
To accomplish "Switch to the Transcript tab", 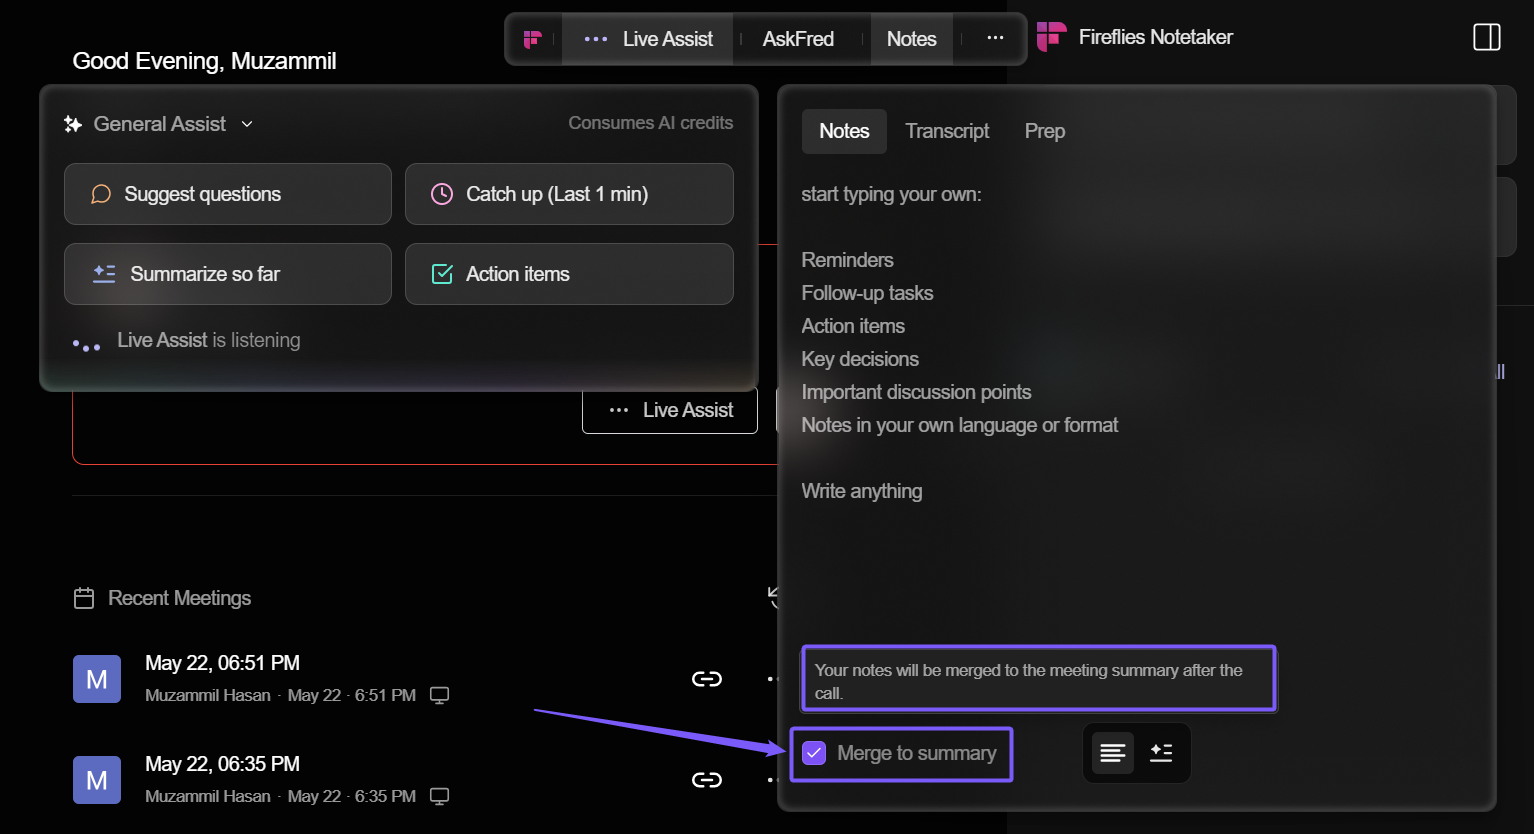I will pos(947,131).
